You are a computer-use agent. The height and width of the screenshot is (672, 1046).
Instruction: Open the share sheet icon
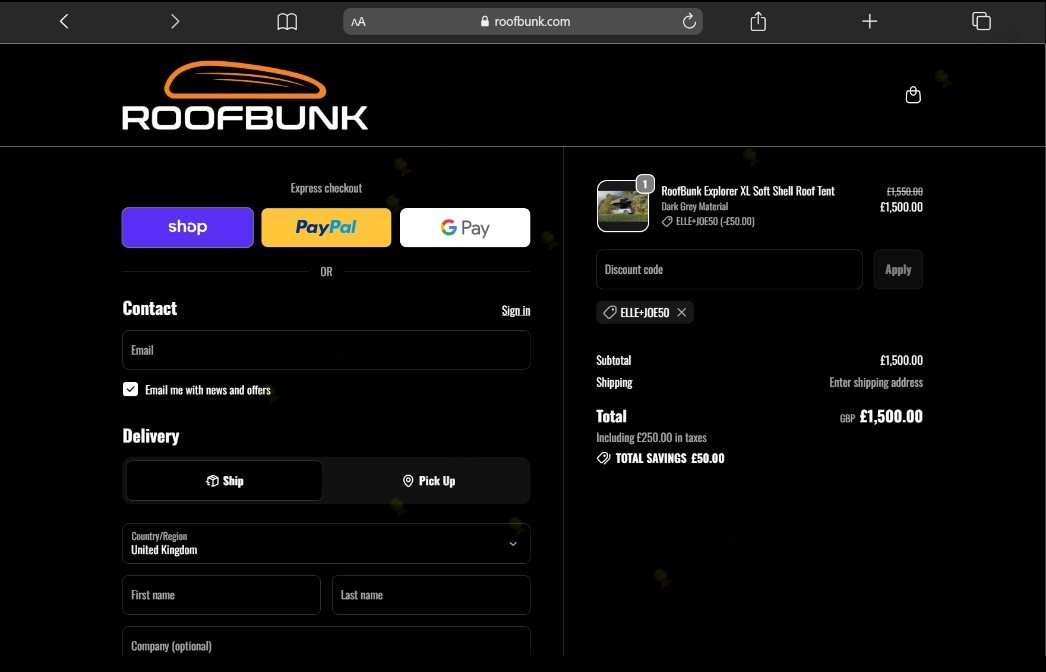(x=758, y=21)
